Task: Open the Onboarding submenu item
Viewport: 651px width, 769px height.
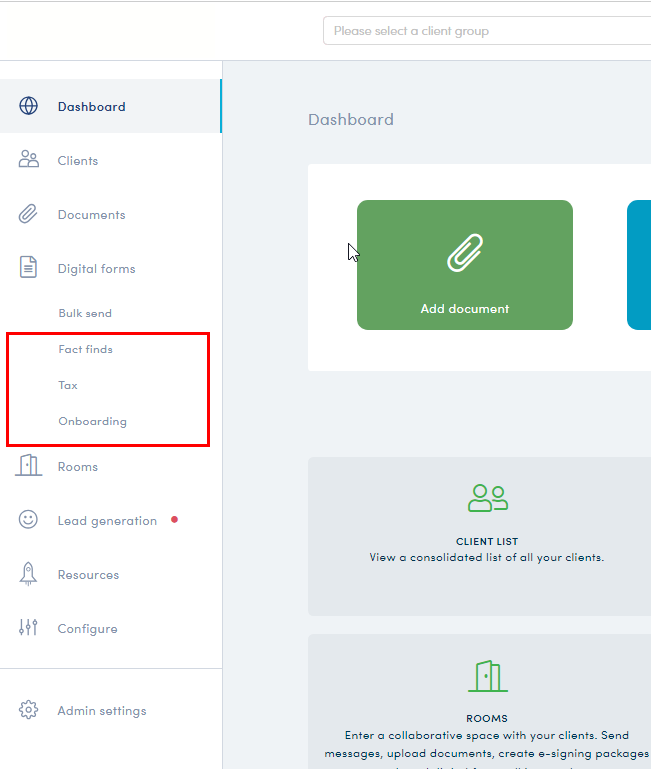Action: [x=92, y=421]
